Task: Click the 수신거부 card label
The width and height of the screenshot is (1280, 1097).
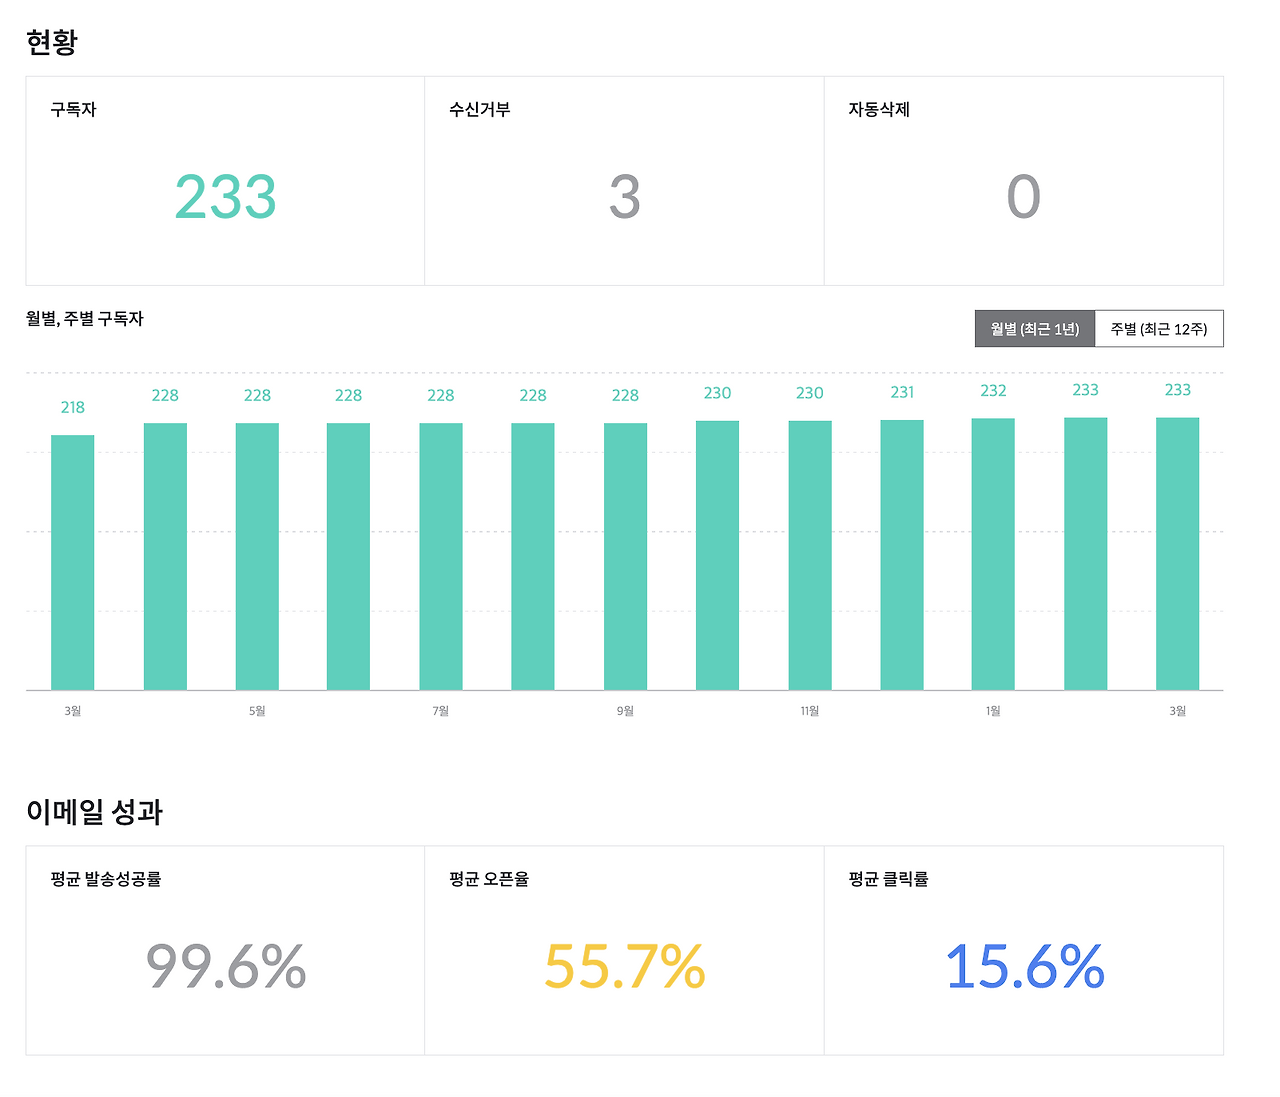Action: coord(480,110)
